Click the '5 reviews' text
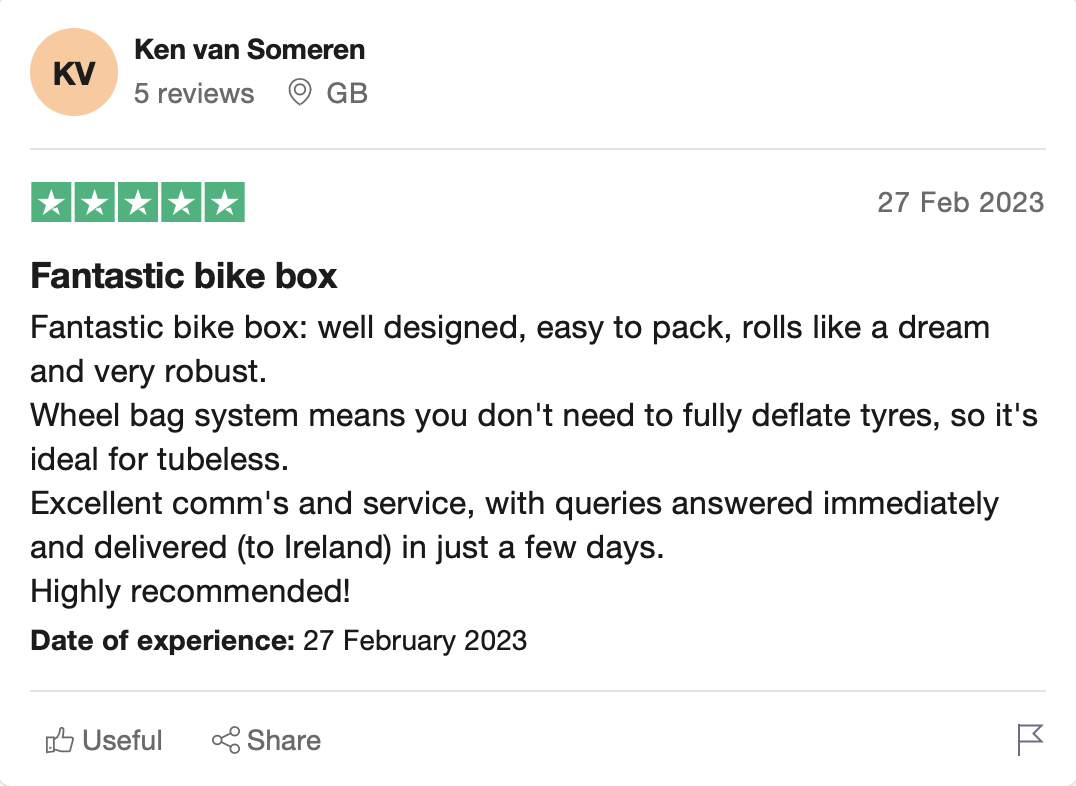 [x=194, y=93]
